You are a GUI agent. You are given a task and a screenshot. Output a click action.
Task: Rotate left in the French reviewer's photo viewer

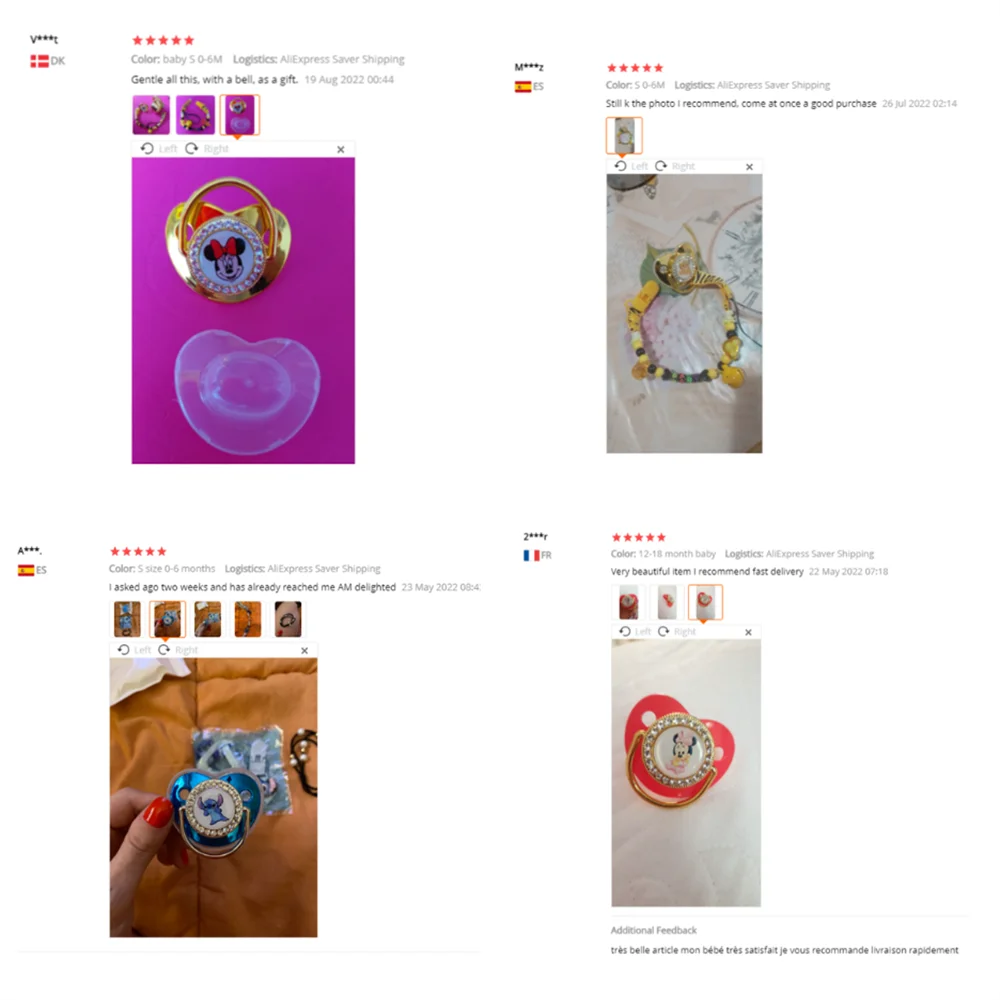point(635,631)
